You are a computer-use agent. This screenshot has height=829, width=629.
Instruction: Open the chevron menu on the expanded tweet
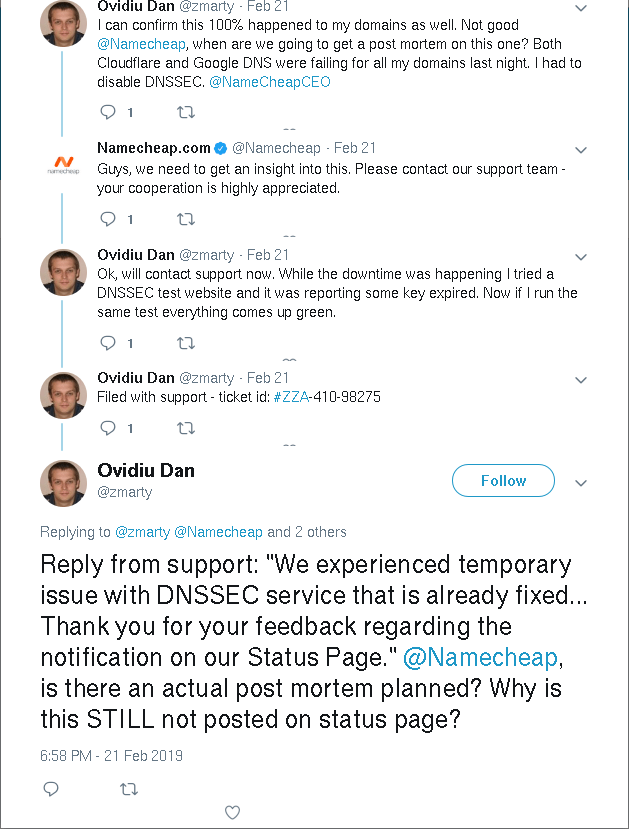click(580, 481)
